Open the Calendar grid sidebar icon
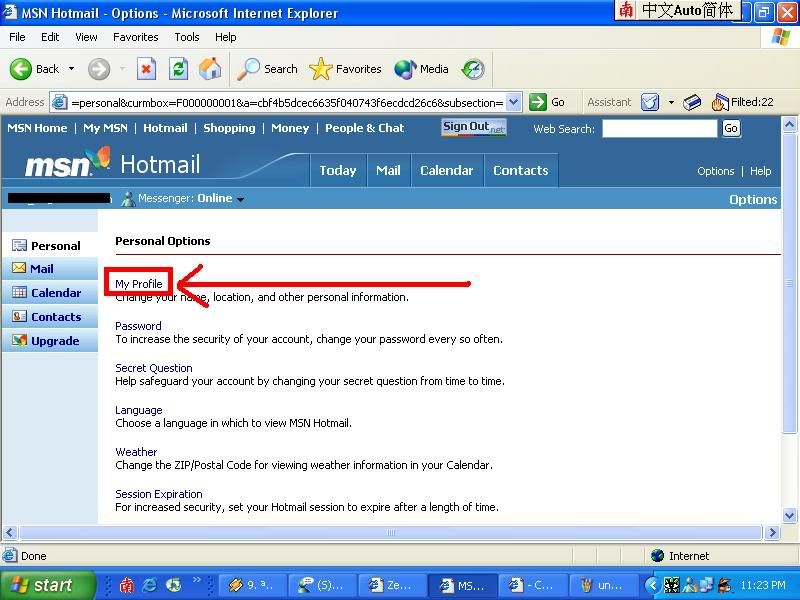The height and width of the screenshot is (600, 800). (x=19, y=292)
